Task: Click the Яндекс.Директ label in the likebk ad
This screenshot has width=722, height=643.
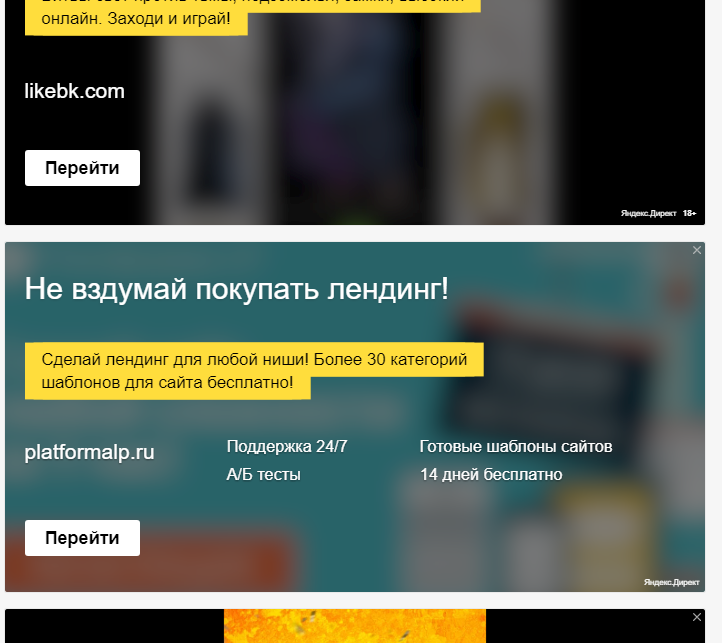Action: (x=648, y=213)
